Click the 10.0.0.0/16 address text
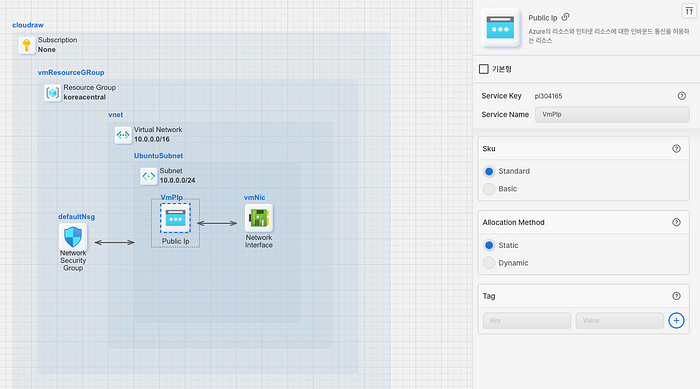This screenshot has height=389, width=700. coord(152,139)
